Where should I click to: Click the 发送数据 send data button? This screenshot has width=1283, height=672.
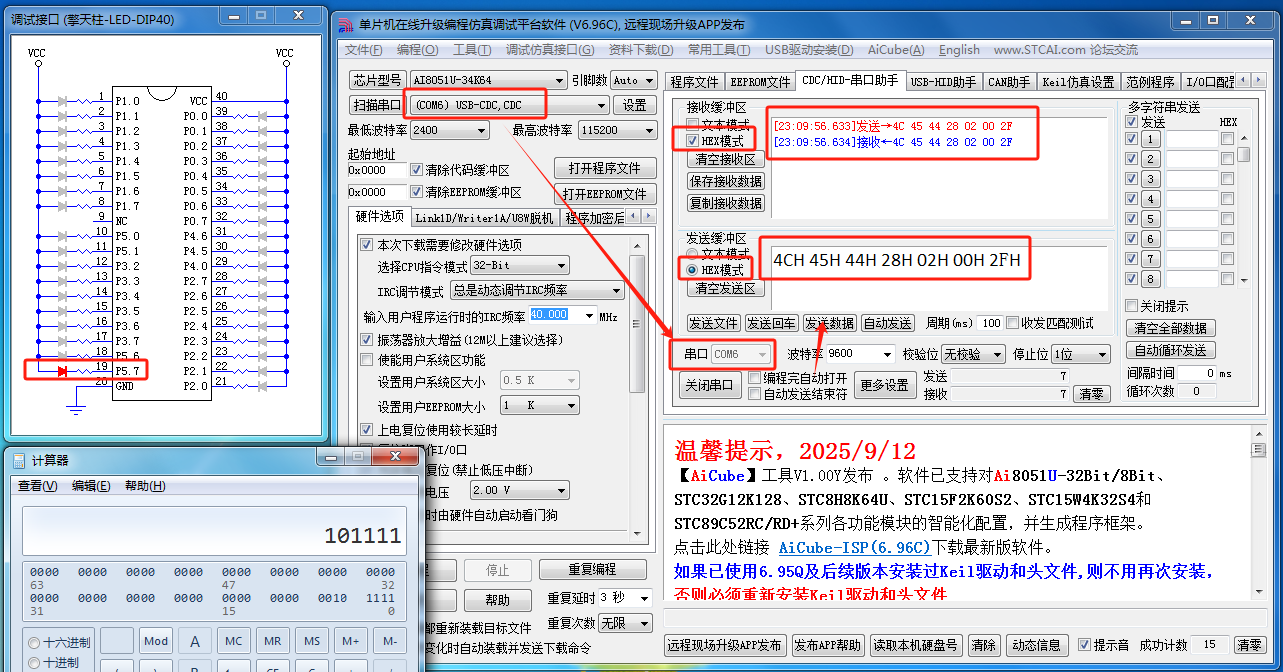tap(828, 323)
